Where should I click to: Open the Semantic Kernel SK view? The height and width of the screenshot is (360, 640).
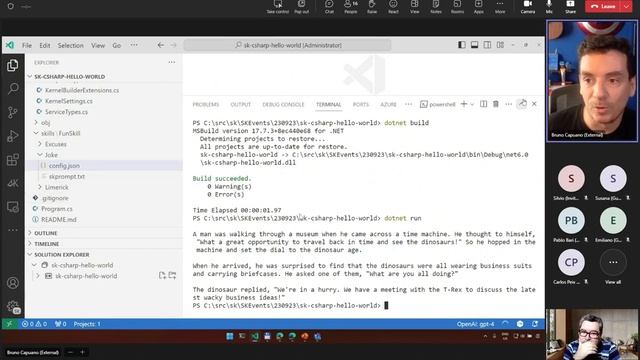point(13,183)
